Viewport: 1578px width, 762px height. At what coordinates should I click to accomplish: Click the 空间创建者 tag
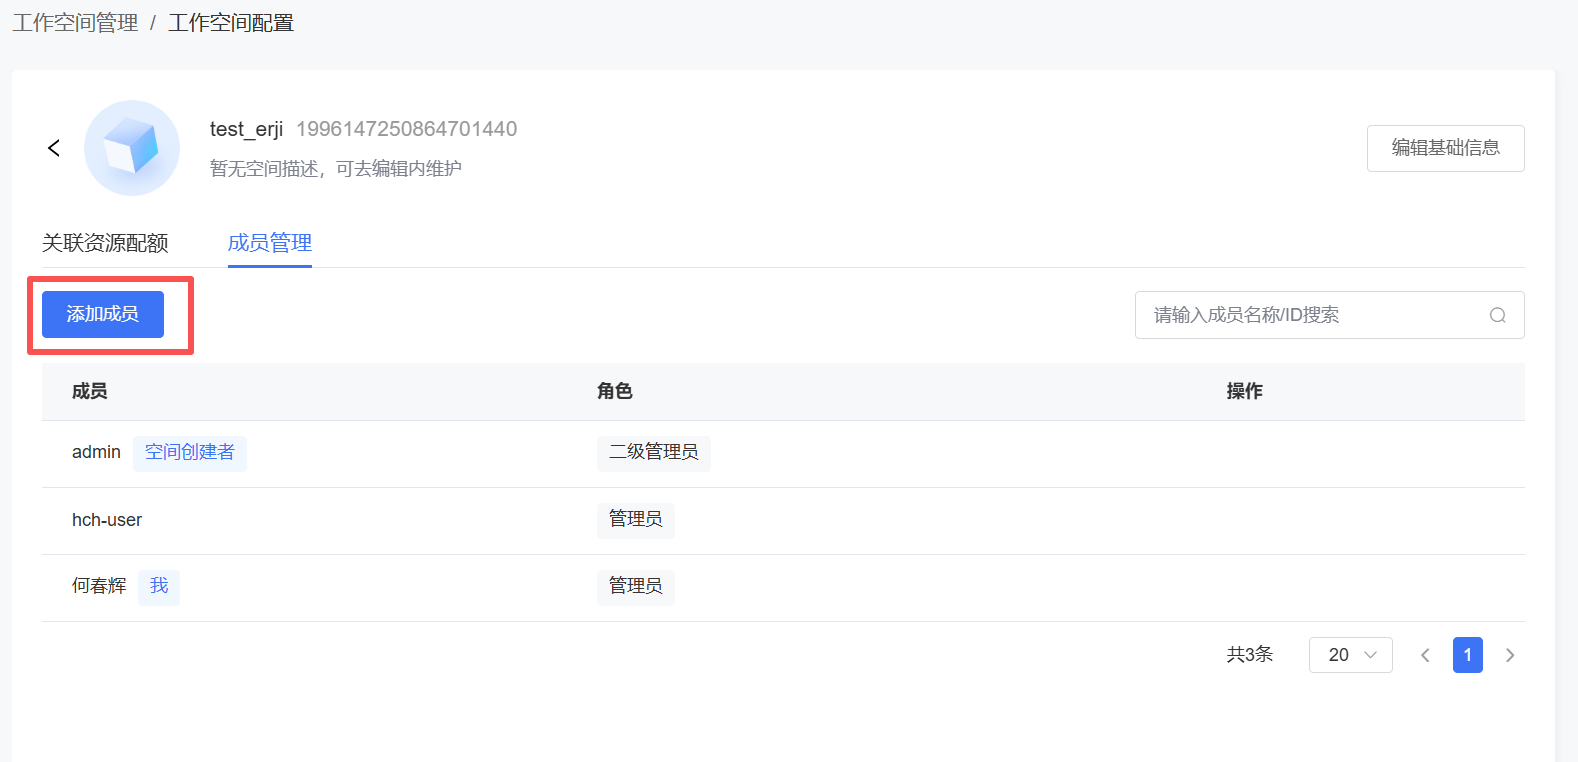click(x=190, y=453)
